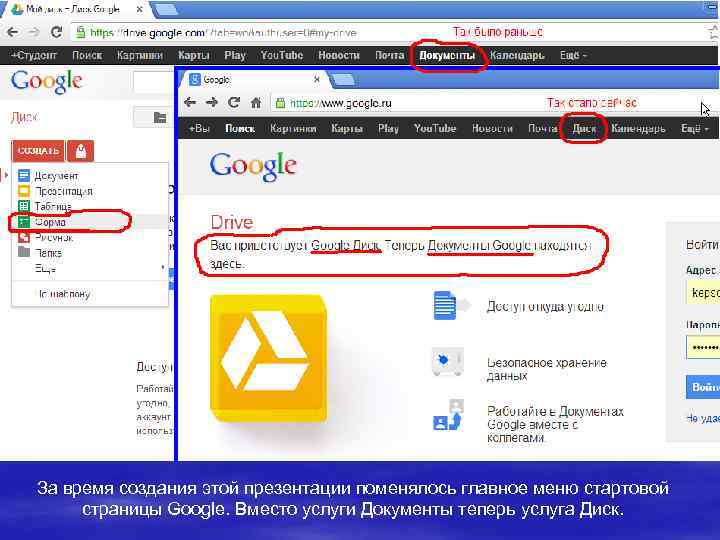The image size is (720, 540).
Task: Click the blue Документ icon in create menu
Action: click(23, 175)
